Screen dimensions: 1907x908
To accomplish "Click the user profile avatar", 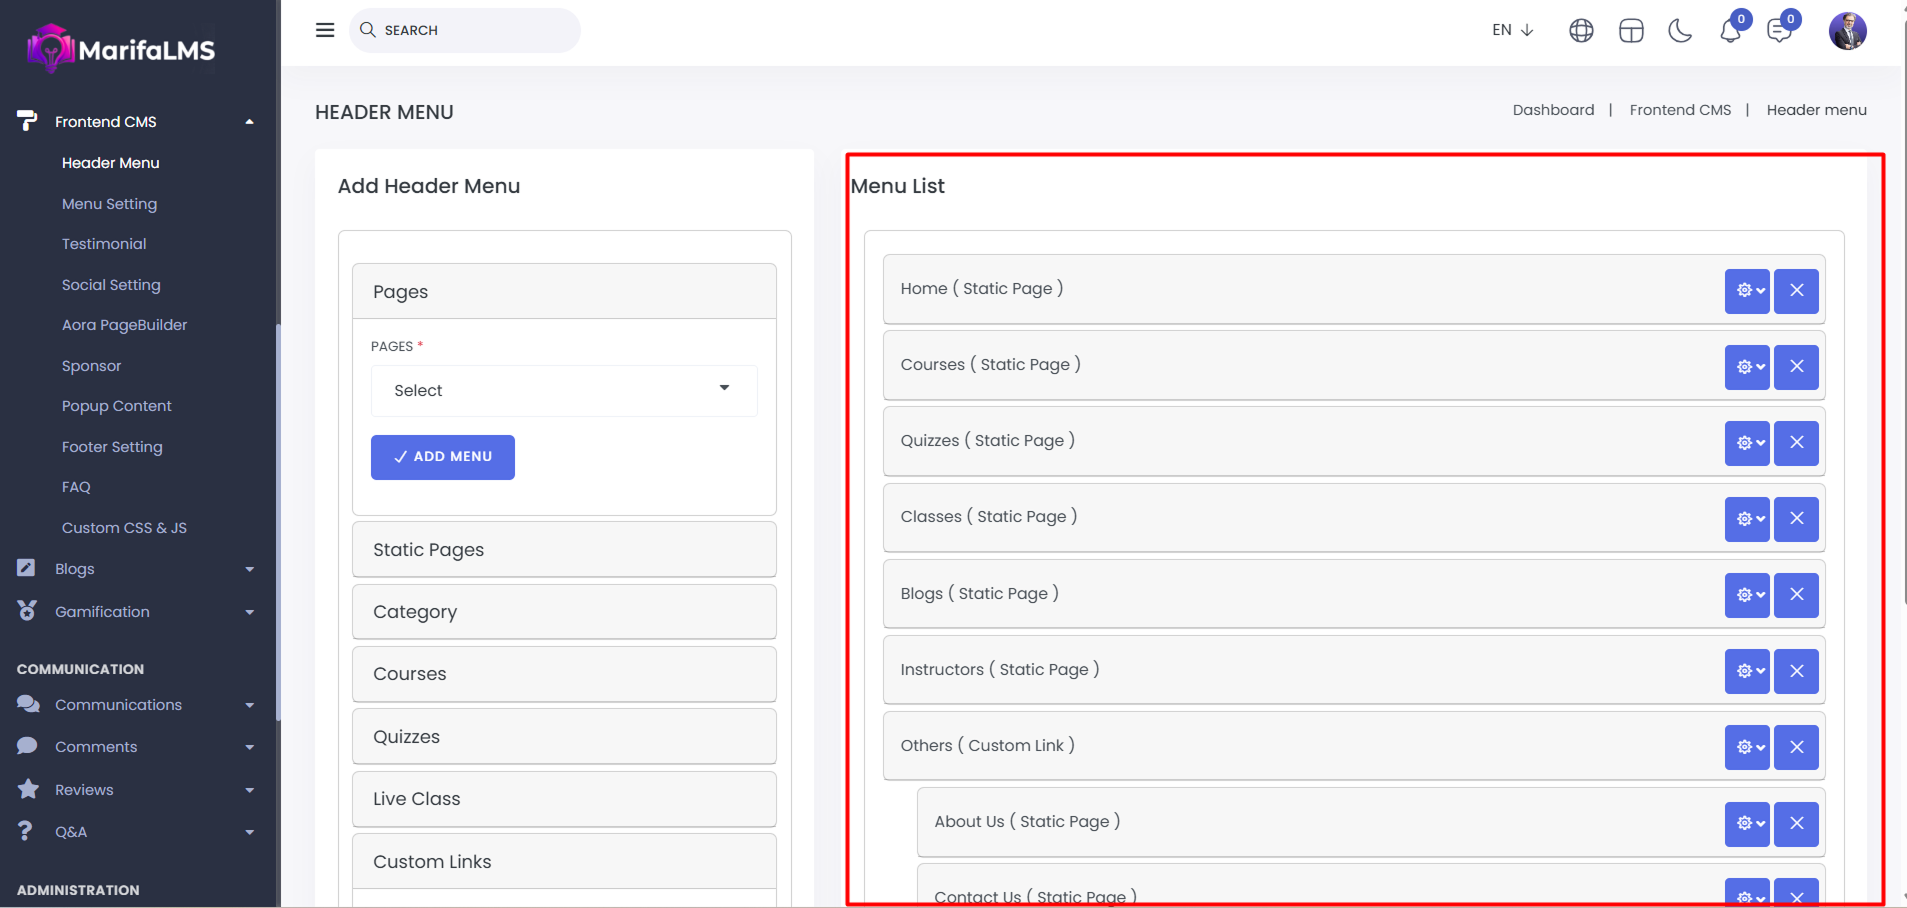I will 1847,31.
